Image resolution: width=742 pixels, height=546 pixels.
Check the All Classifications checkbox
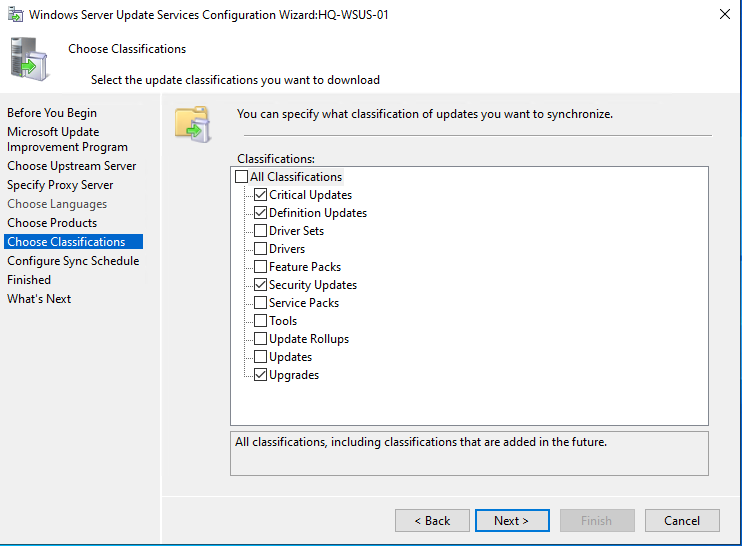pyautogui.click(x=242, y=177)
